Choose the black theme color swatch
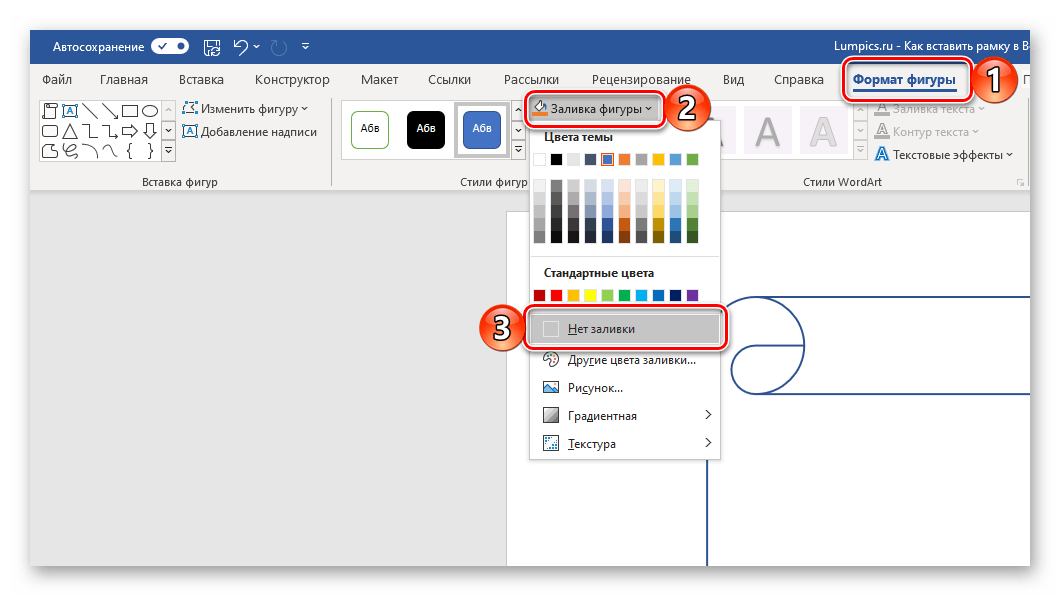The height and width of the screenshot is (596, 1060). tap(556, 159)
